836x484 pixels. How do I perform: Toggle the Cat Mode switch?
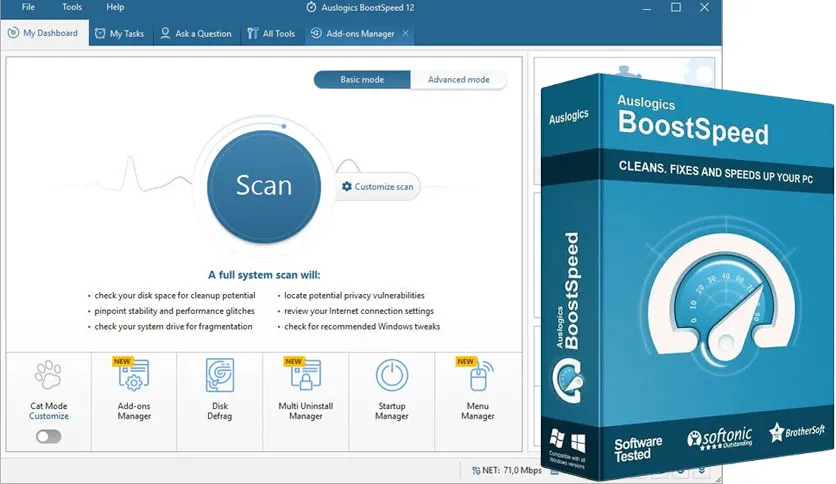[x=49, y=437]
